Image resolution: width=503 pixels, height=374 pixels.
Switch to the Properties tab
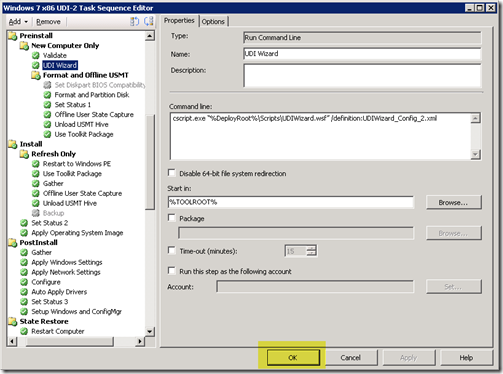tap(179, 21)
